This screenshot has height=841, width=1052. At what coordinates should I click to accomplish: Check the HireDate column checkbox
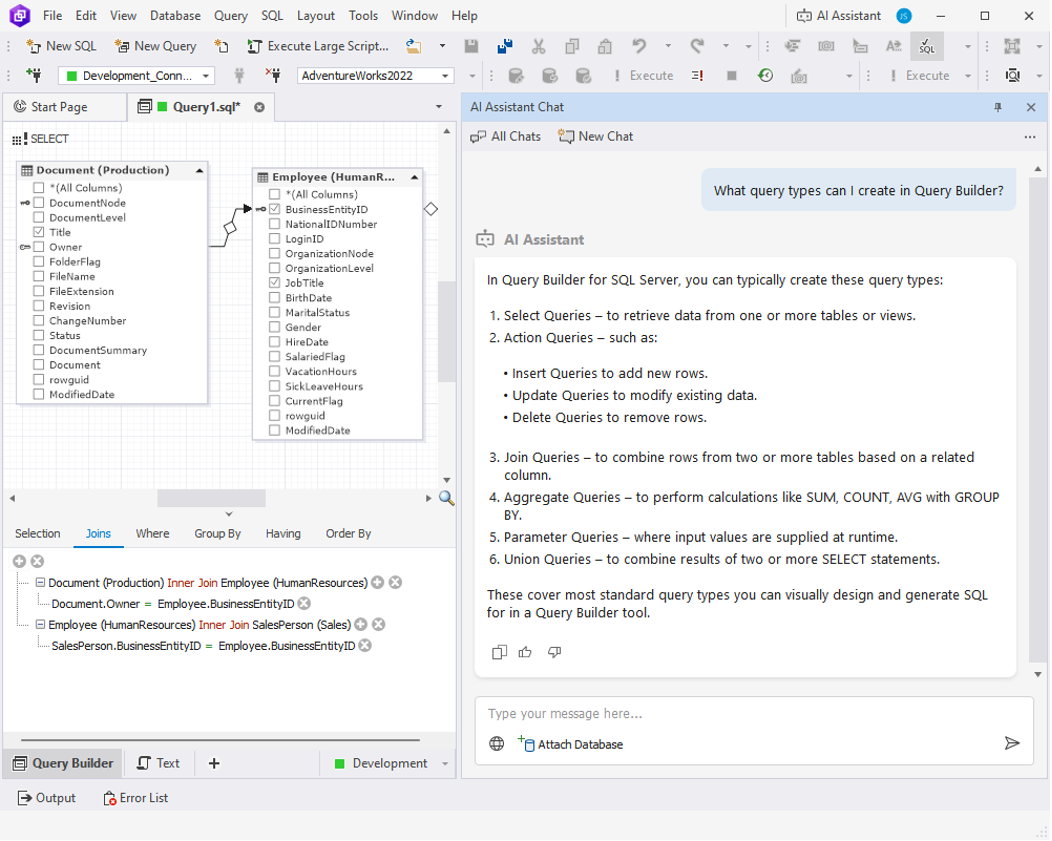274,342
